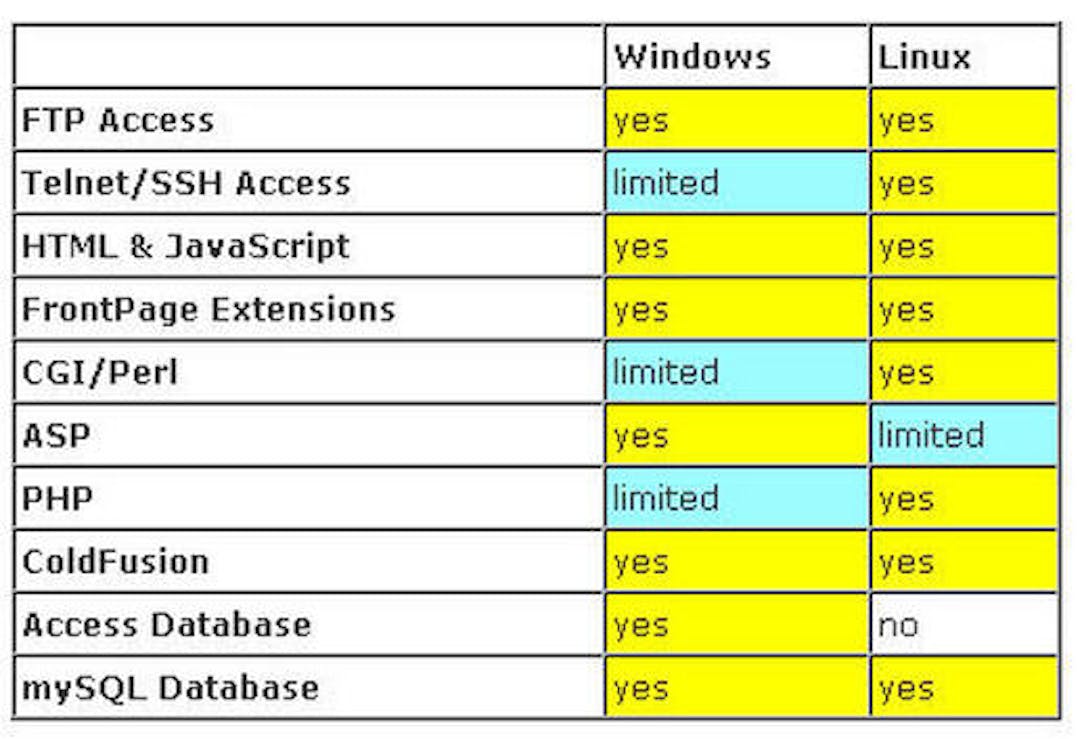Click the Telnet/SSH Access label

pos(186,183)
